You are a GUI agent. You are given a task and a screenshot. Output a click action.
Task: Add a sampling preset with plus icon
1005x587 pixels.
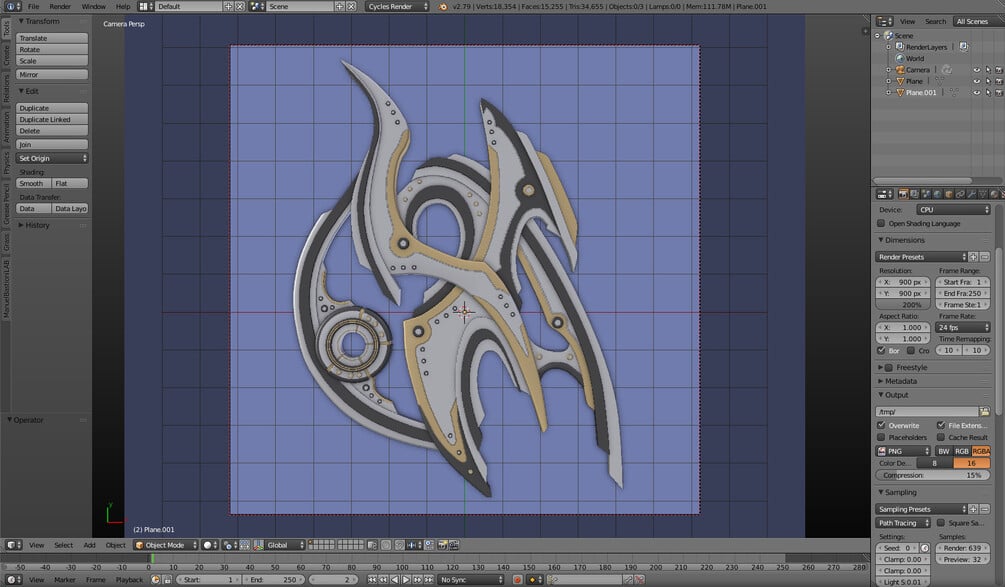click(974, 509)
